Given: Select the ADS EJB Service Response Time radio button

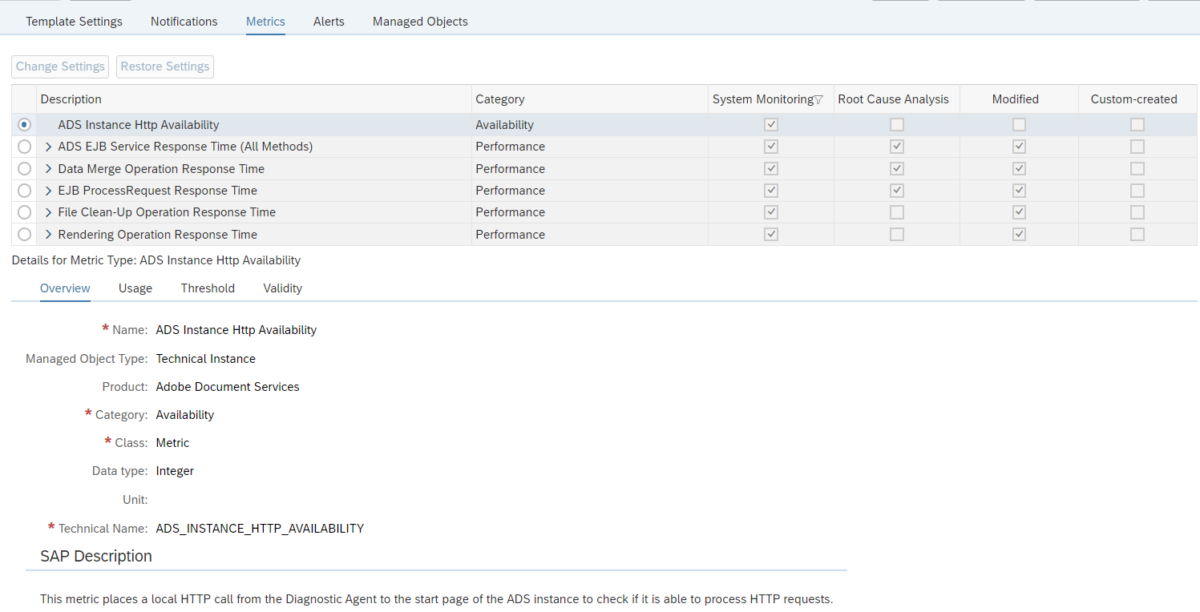Looking at the screenshot, I should (24, 146).
